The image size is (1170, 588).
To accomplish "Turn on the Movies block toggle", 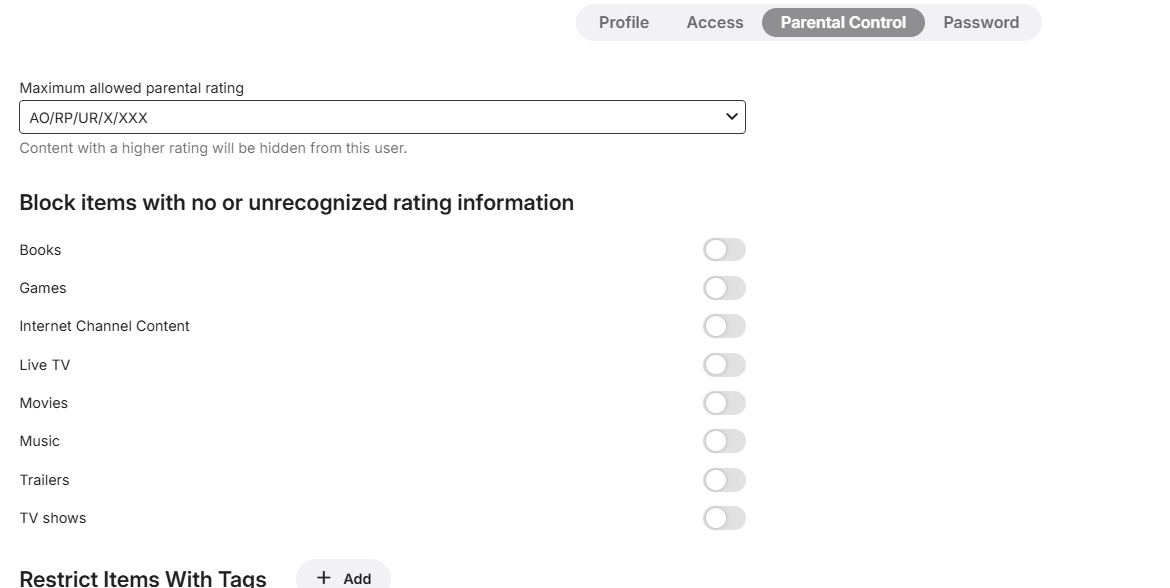I will coord(724,403).
